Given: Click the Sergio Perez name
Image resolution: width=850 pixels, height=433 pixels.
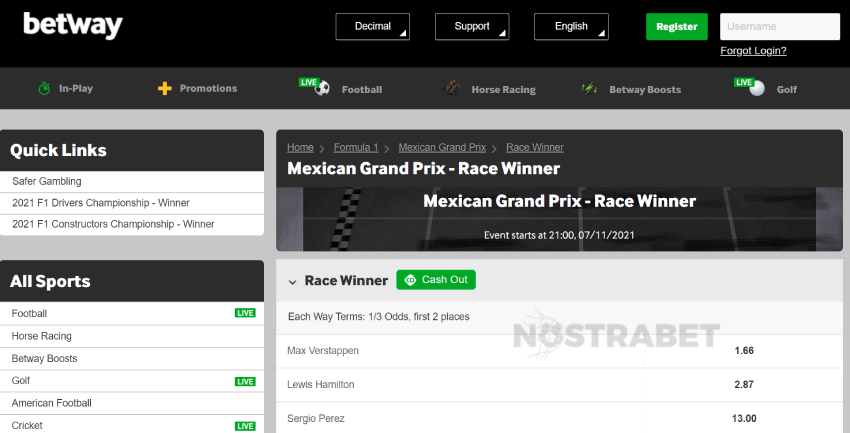Looking at the screenshot, I should (315, 418).
